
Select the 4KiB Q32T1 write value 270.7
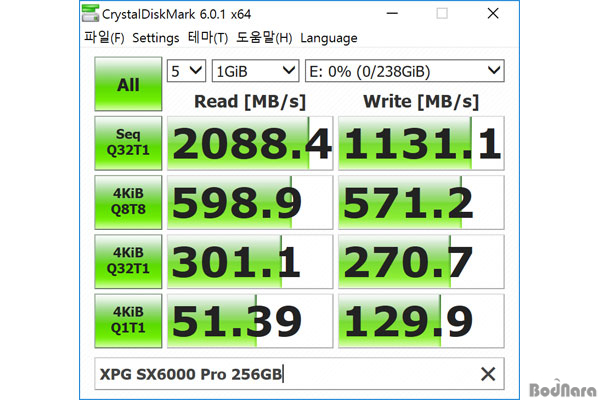421,262
